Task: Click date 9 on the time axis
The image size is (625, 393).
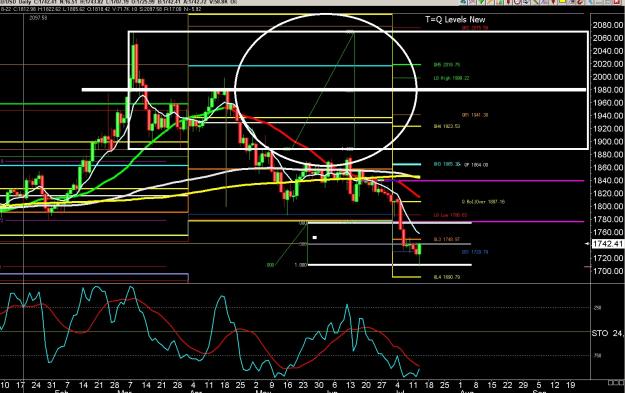Action: click(x=272, y=385)
